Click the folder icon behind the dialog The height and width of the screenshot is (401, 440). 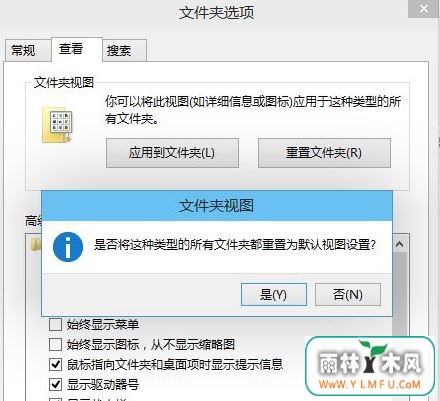click(35, 246)
